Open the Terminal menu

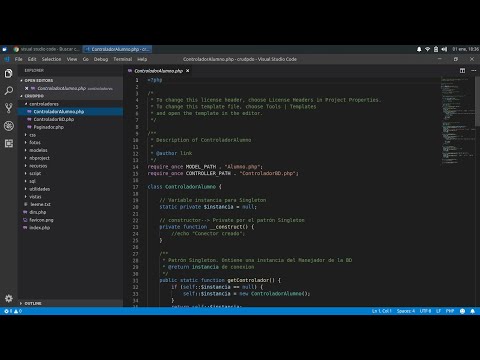123,59
